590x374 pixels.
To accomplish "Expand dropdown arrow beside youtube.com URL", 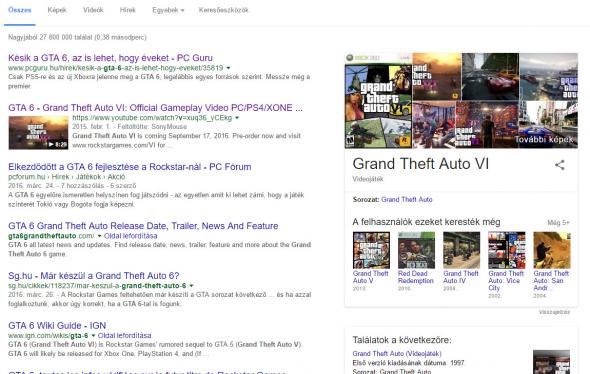I will click(x=237, y=118).
